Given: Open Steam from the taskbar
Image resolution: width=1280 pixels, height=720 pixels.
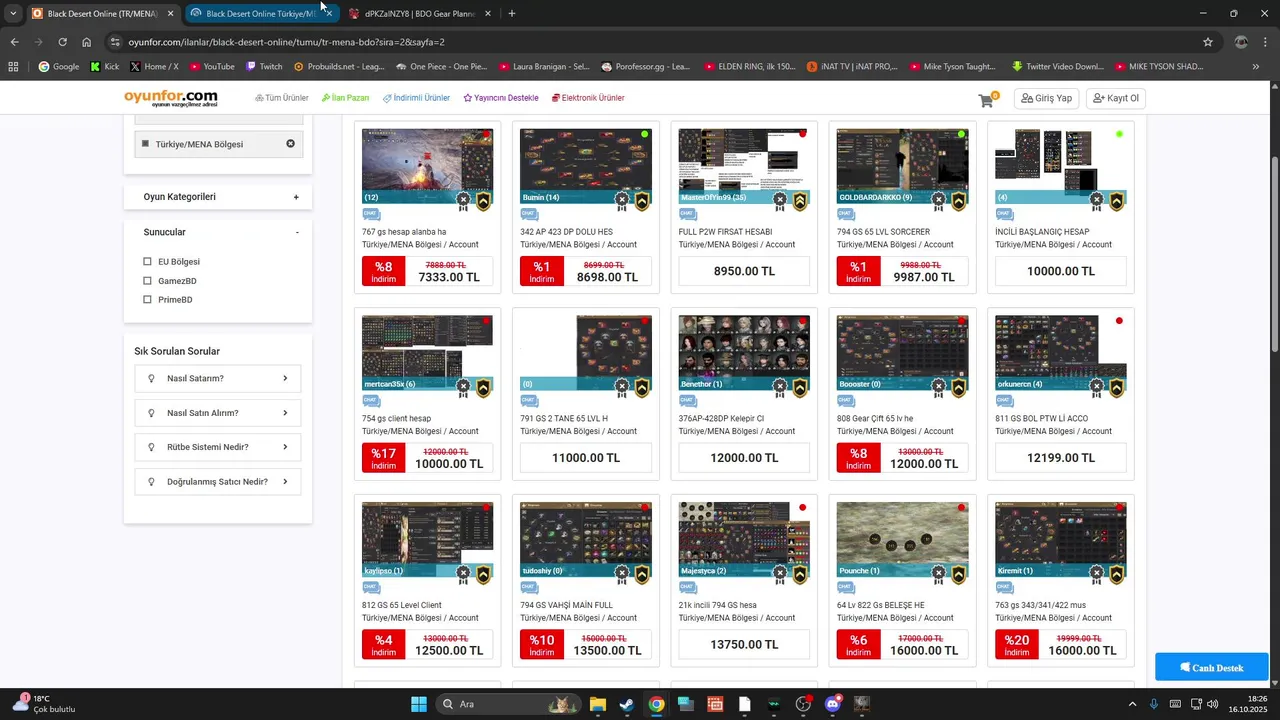Looking at the screenshot, I should pos(626,704).
